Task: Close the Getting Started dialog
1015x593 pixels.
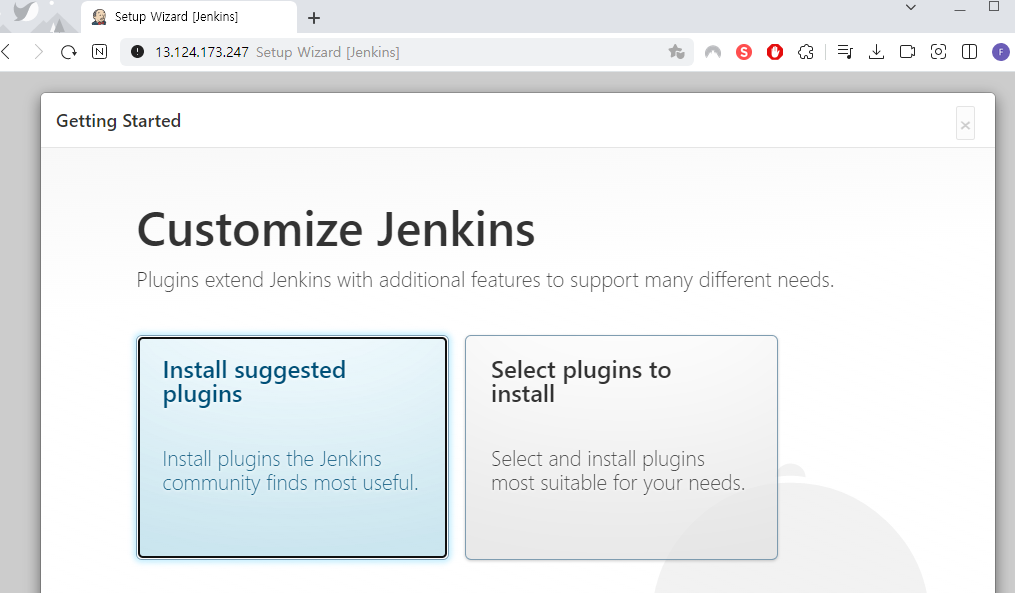Action: coord(965,124)
